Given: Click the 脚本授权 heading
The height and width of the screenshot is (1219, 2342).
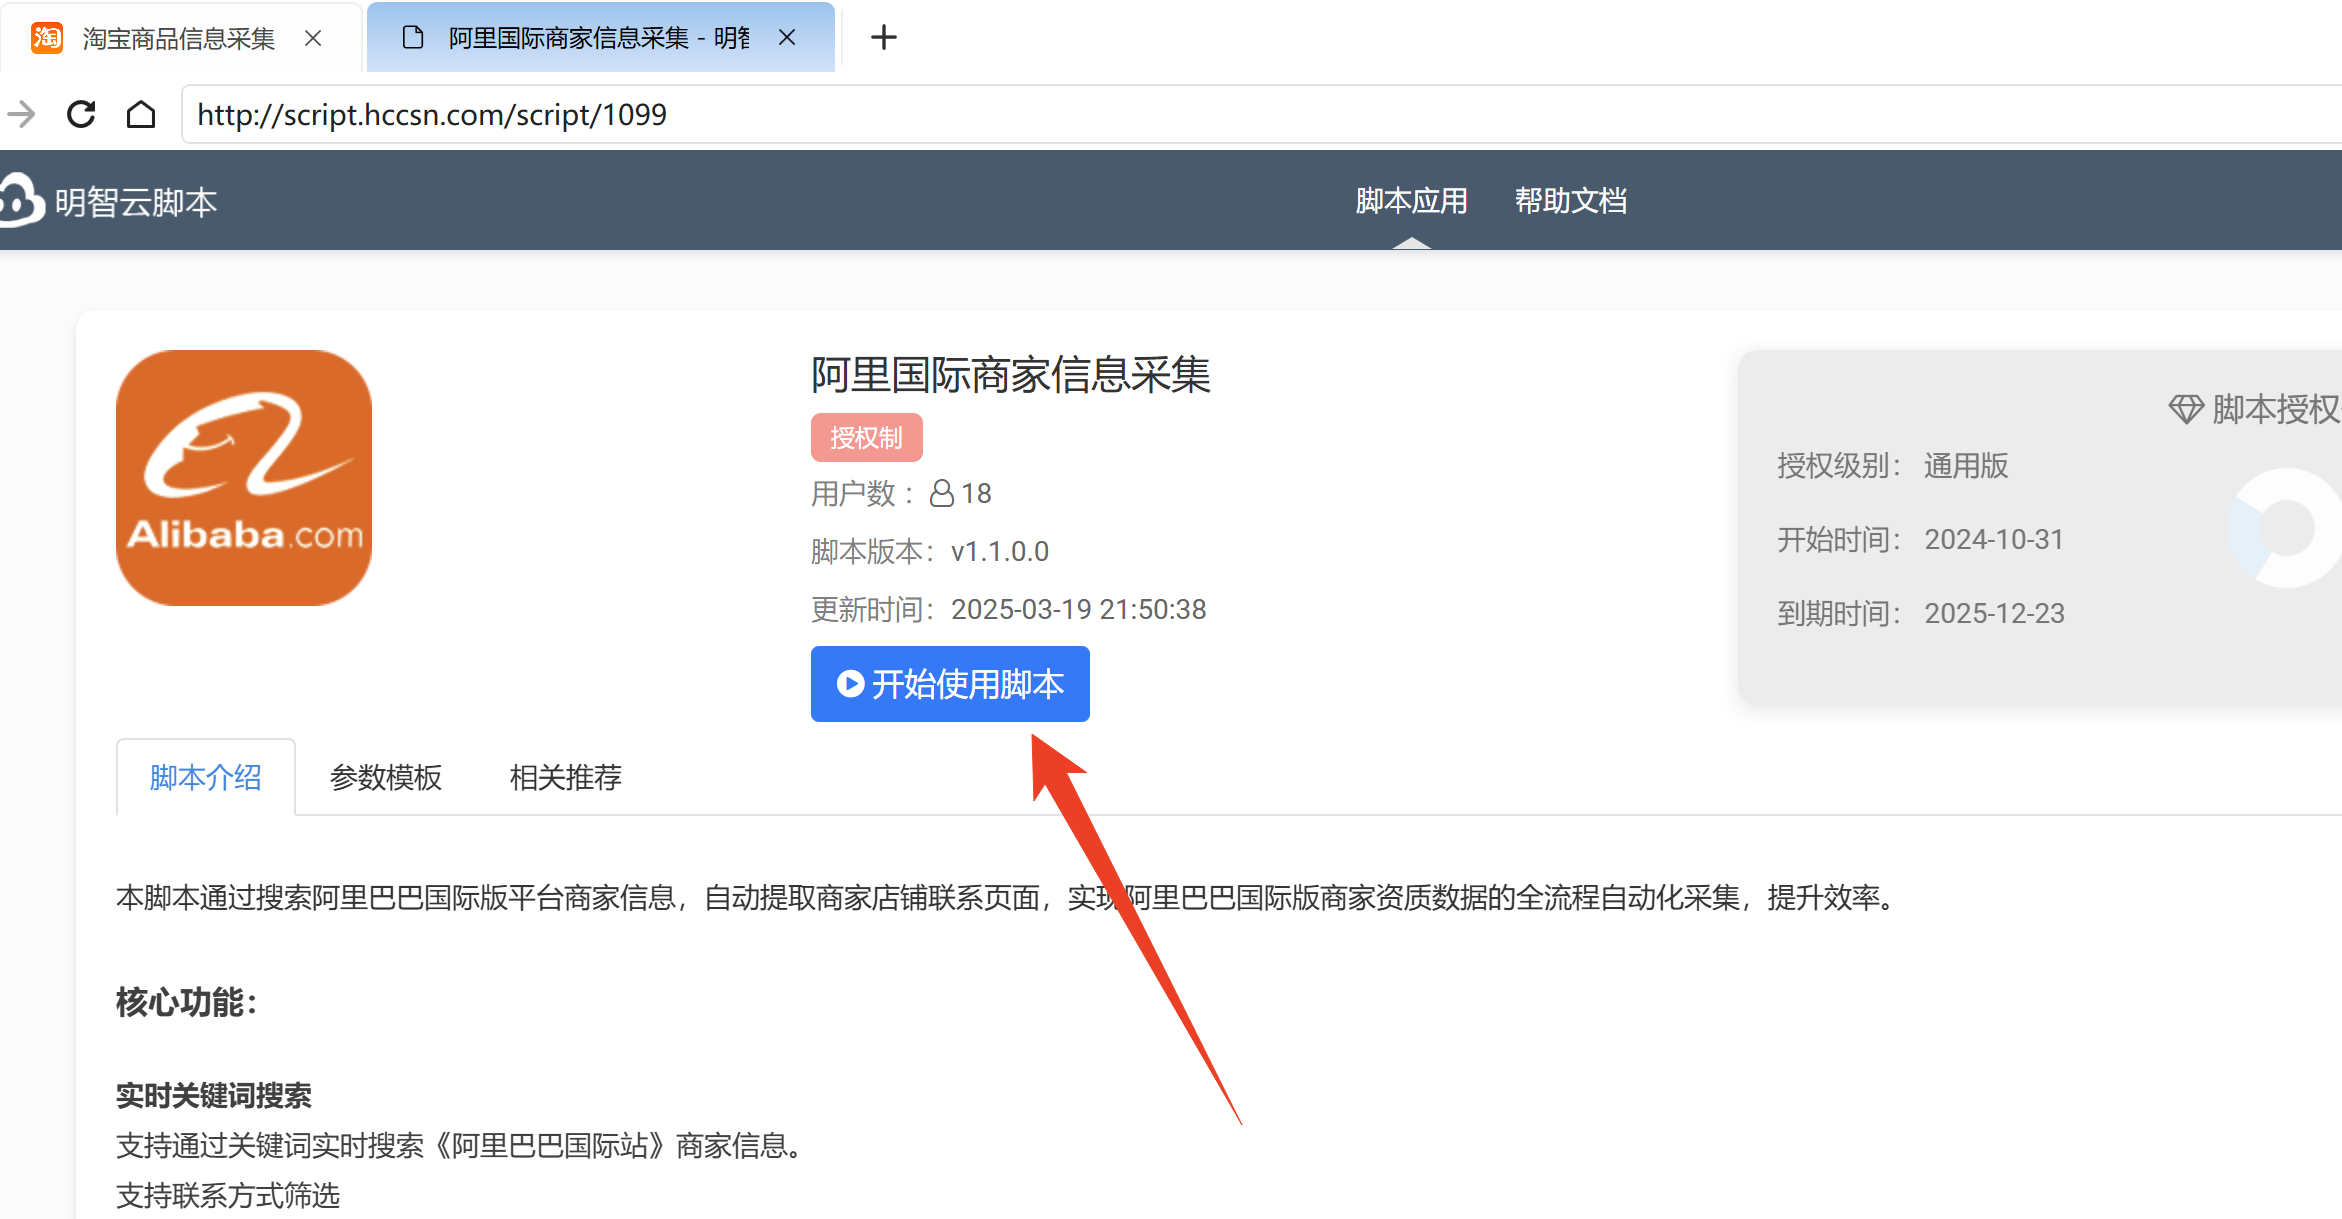Looking at the screenshot, I should [2276, 409].
